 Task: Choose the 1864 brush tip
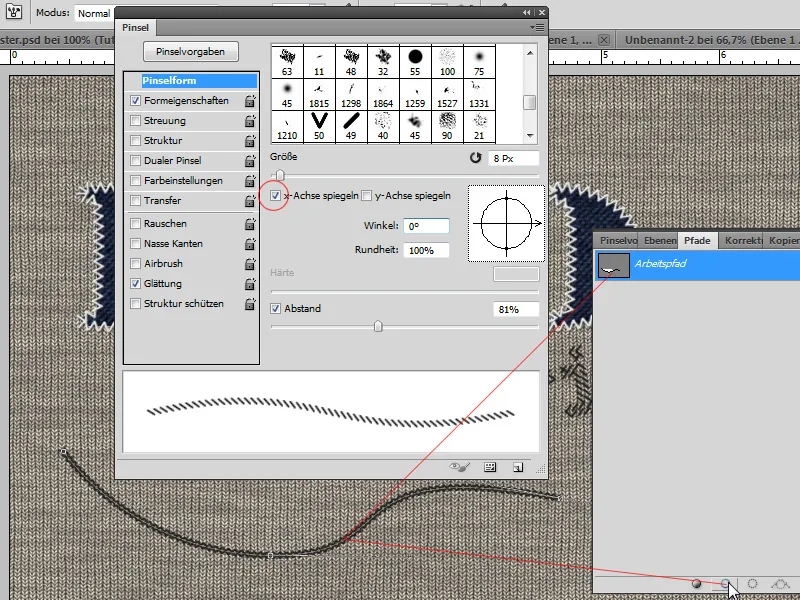[x=383, y=94]
